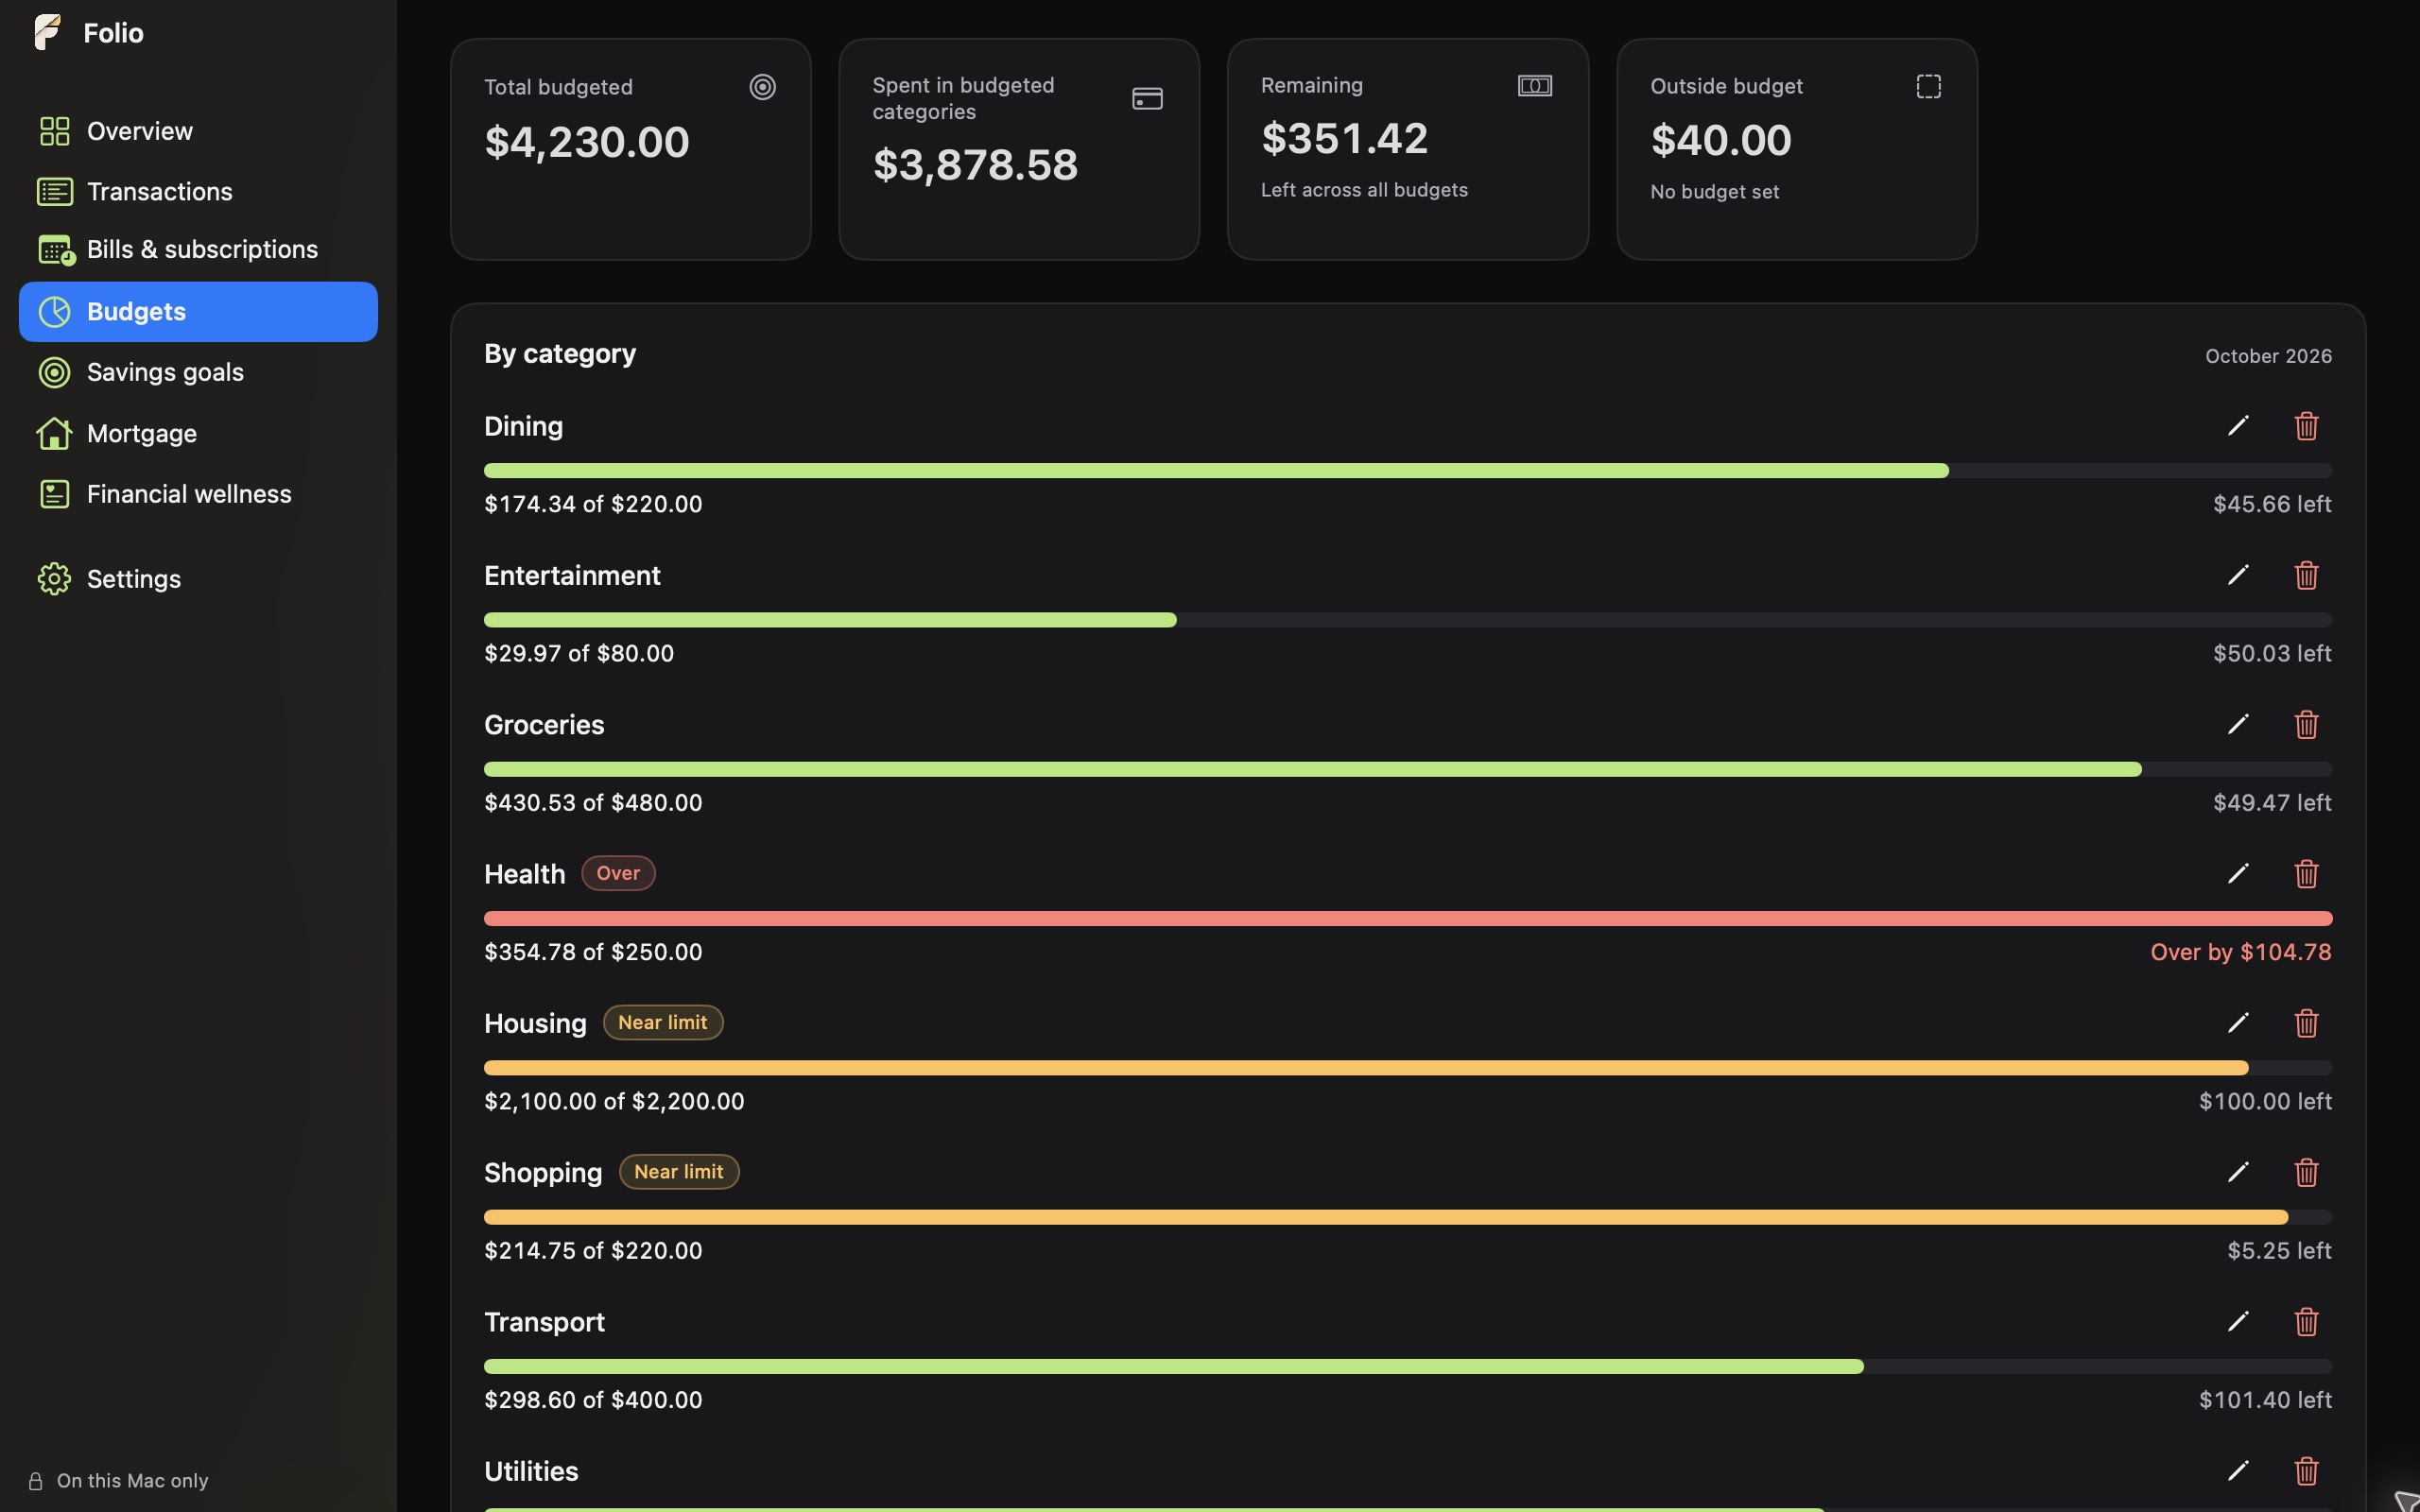Edit the Groceries budget with the pencil icon
The image size is (2420, 1512).
tap(2238, 724)
